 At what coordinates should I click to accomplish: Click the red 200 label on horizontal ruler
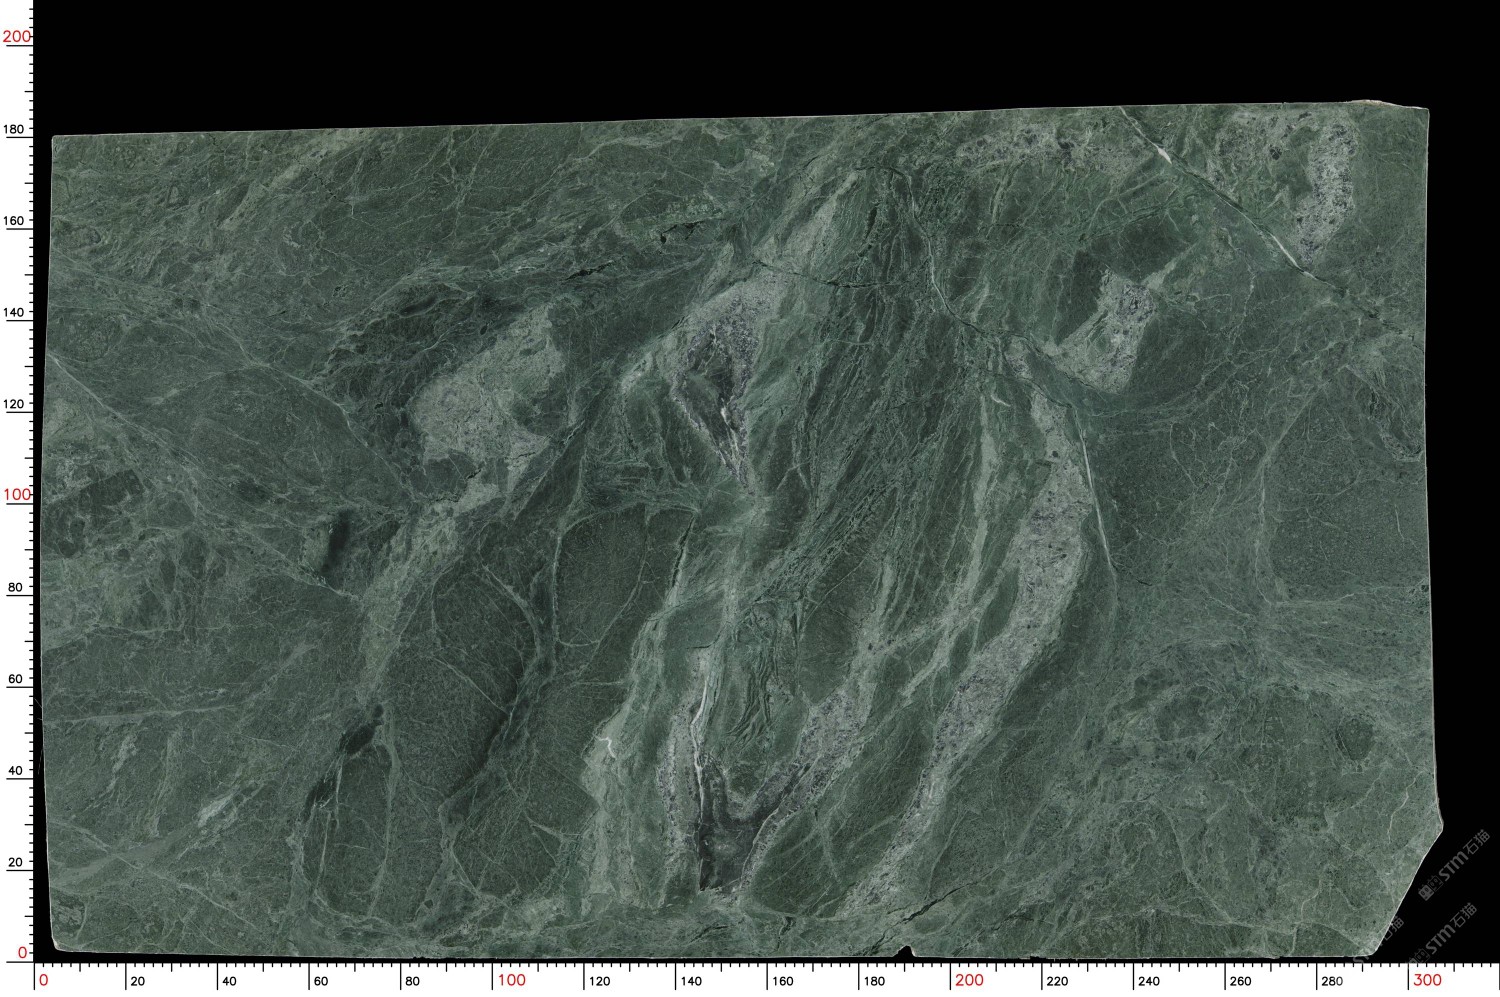[x=969, y=980]
